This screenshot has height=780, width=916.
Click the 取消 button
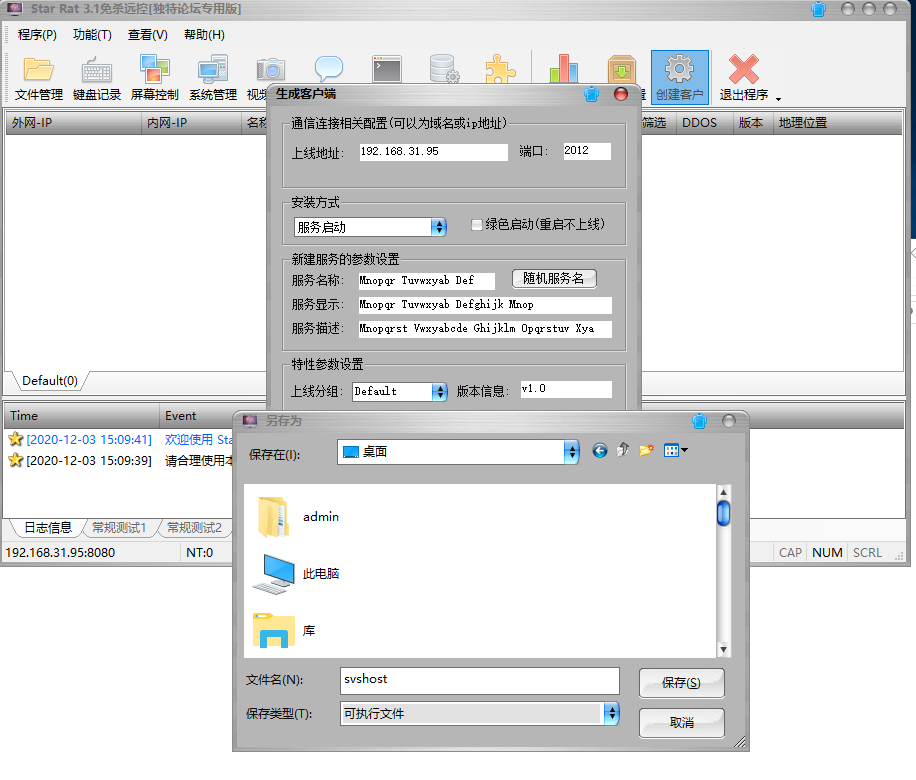[x=681, y=723]
